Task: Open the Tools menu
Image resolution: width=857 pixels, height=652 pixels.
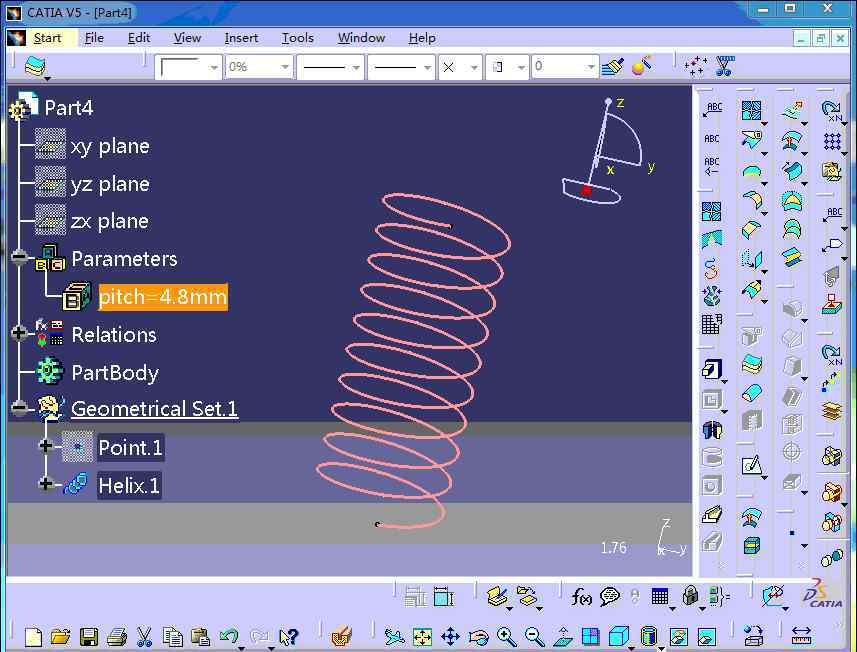Action: click(x=298, y=38)
